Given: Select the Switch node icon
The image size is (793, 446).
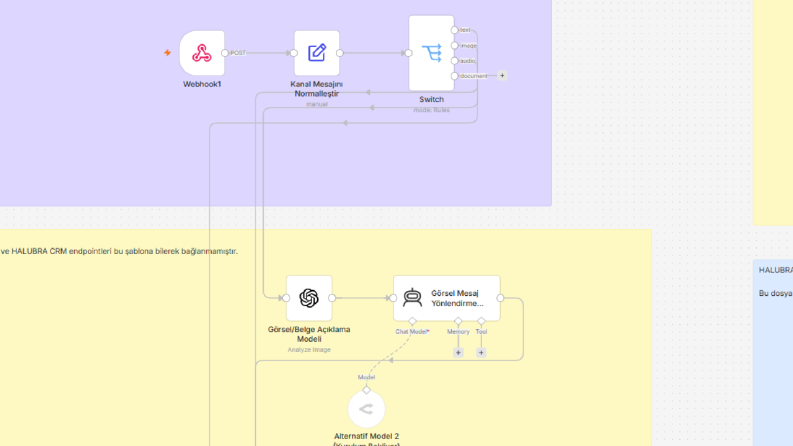Looking at the screenshot, I should (431, 53).
